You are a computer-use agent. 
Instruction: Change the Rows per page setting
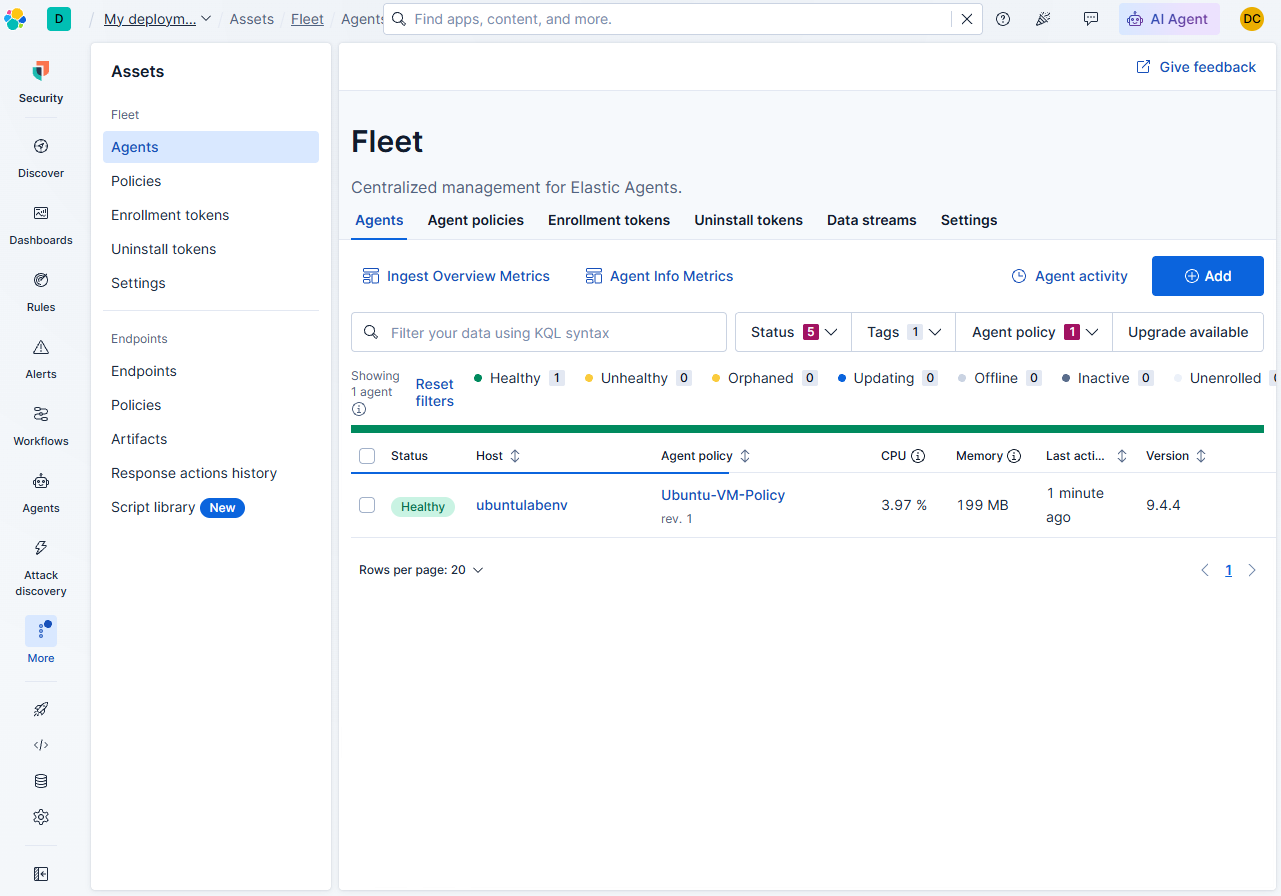421,570
